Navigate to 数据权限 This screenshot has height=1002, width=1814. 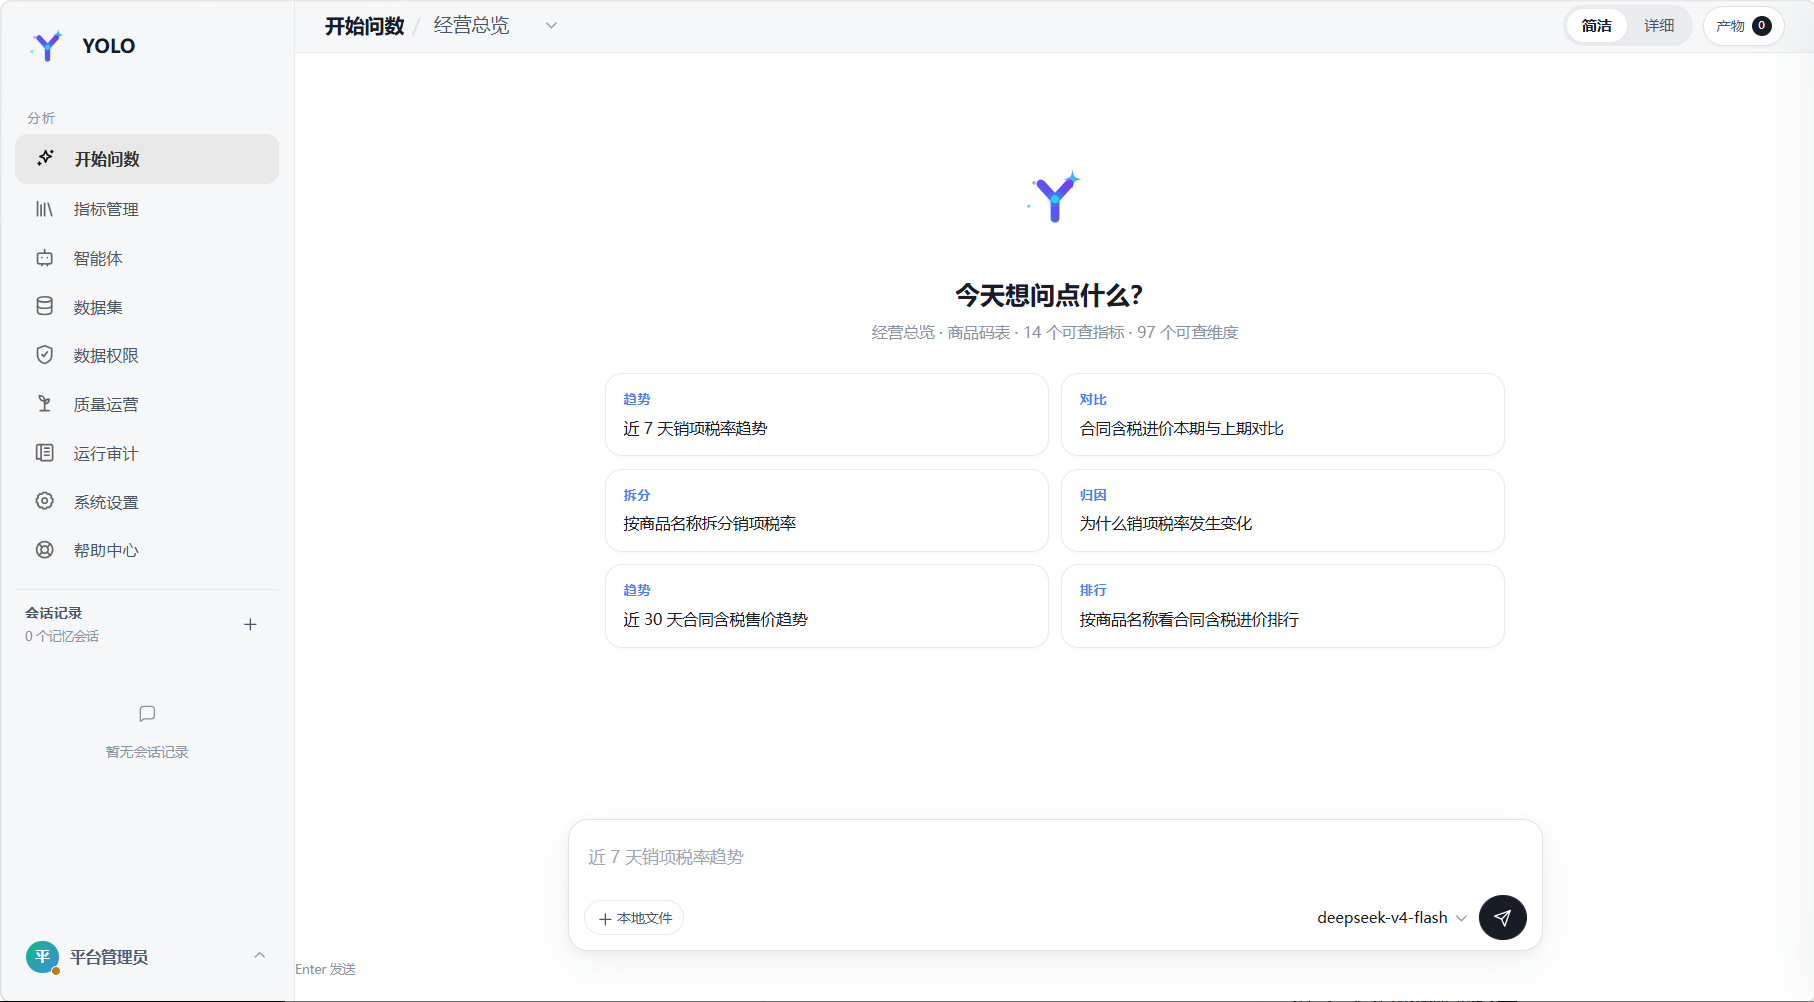147,355
